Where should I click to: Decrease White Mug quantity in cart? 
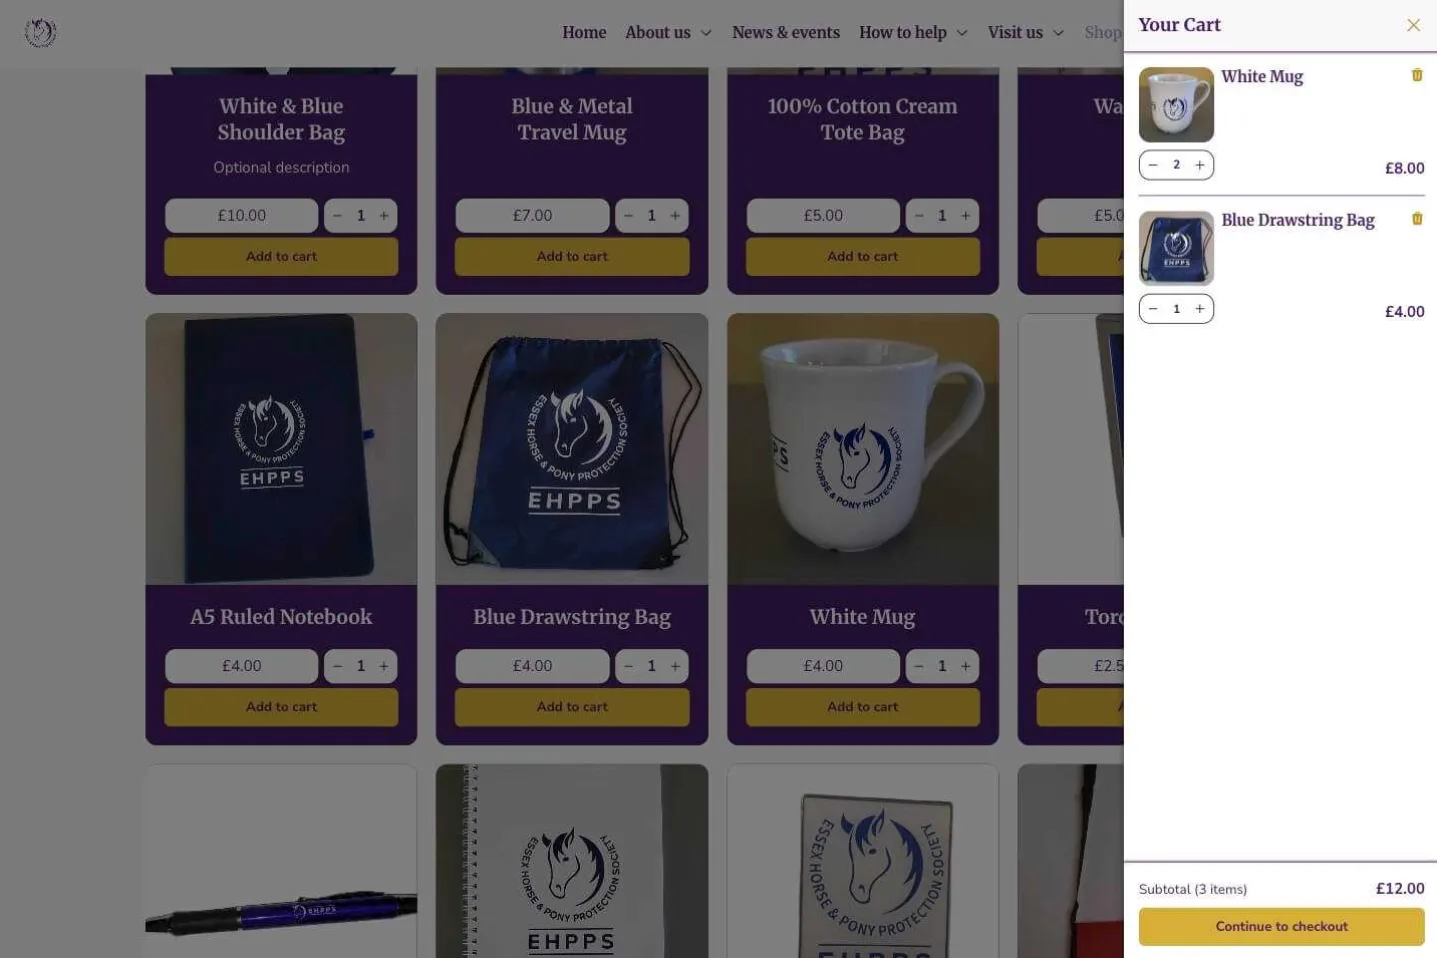click(x=1153, y=165)
